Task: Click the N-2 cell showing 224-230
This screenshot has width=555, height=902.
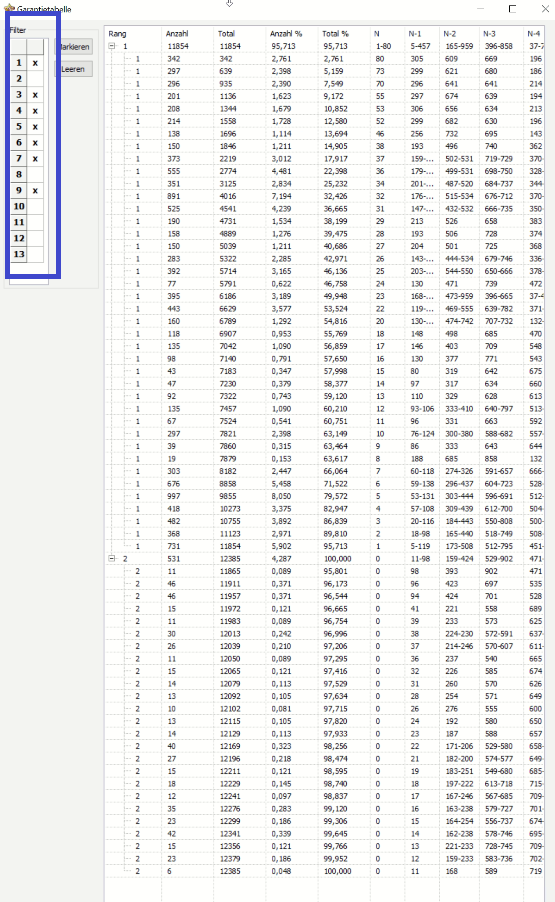Action: point(459,634)
